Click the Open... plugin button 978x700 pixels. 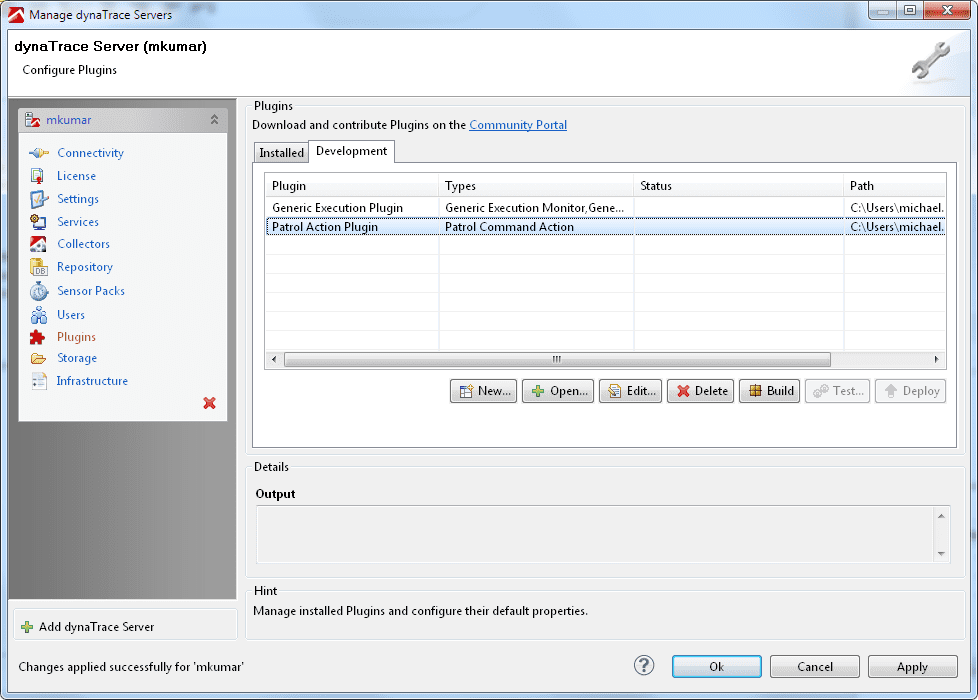coord(558,391)
